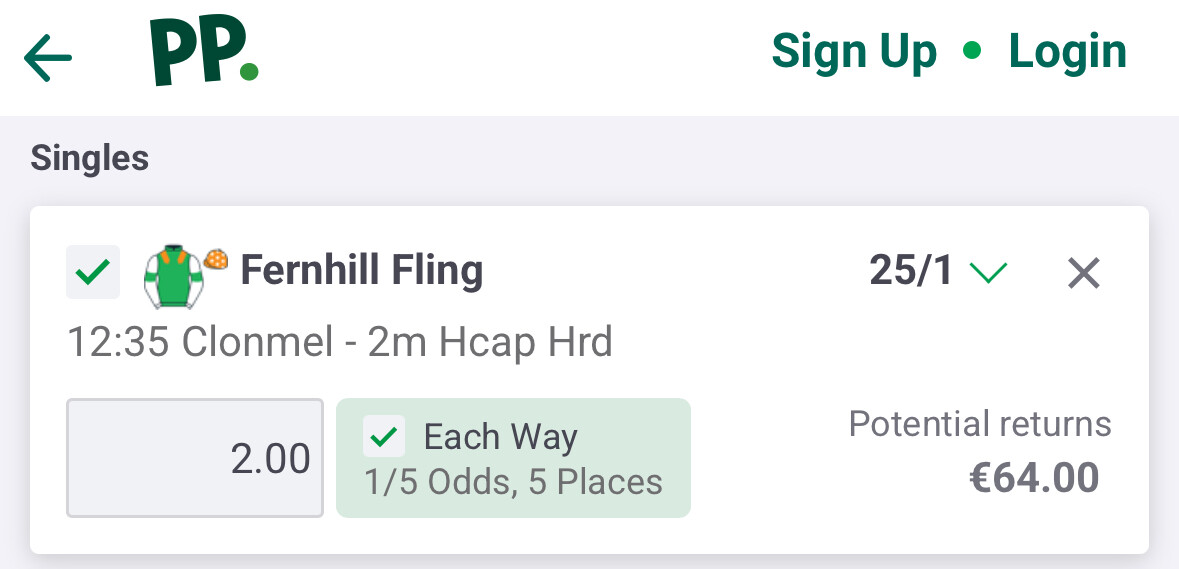This screenshot has height=569, width=1179.
Task: Go back using the left arrow
Action: [x=48, y=57]
